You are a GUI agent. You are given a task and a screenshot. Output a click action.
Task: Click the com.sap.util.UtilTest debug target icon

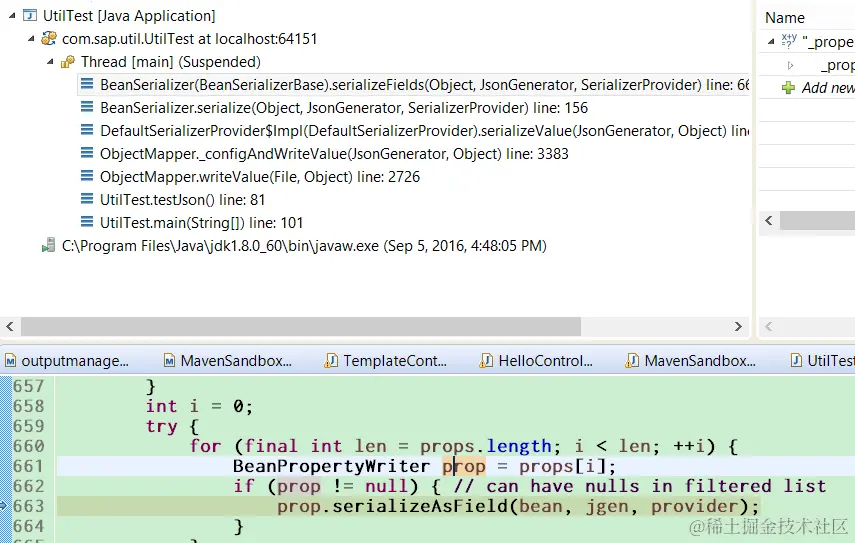49,38
